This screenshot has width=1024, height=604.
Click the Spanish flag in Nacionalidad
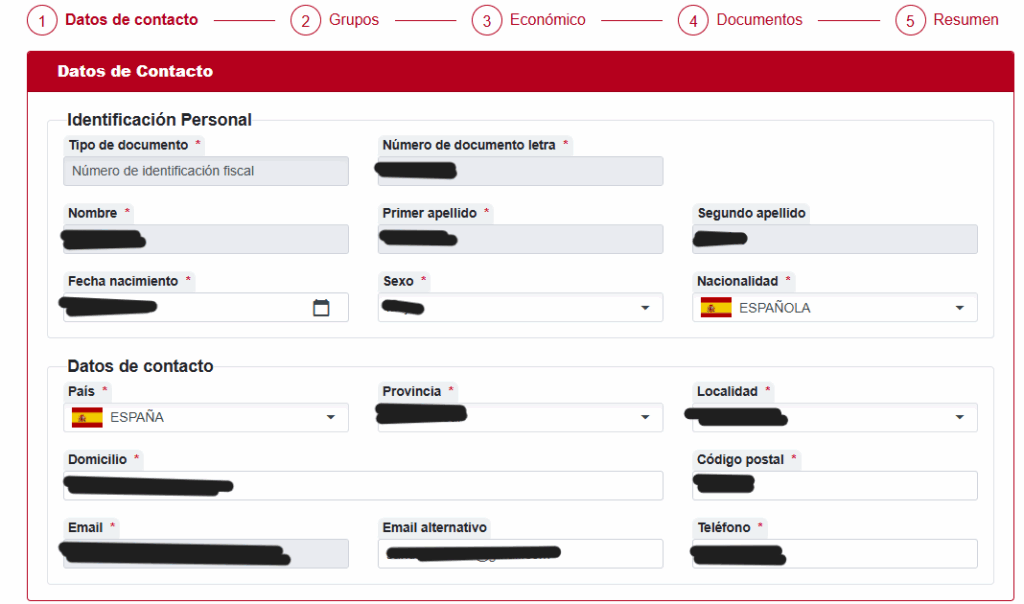pos(716,308)
